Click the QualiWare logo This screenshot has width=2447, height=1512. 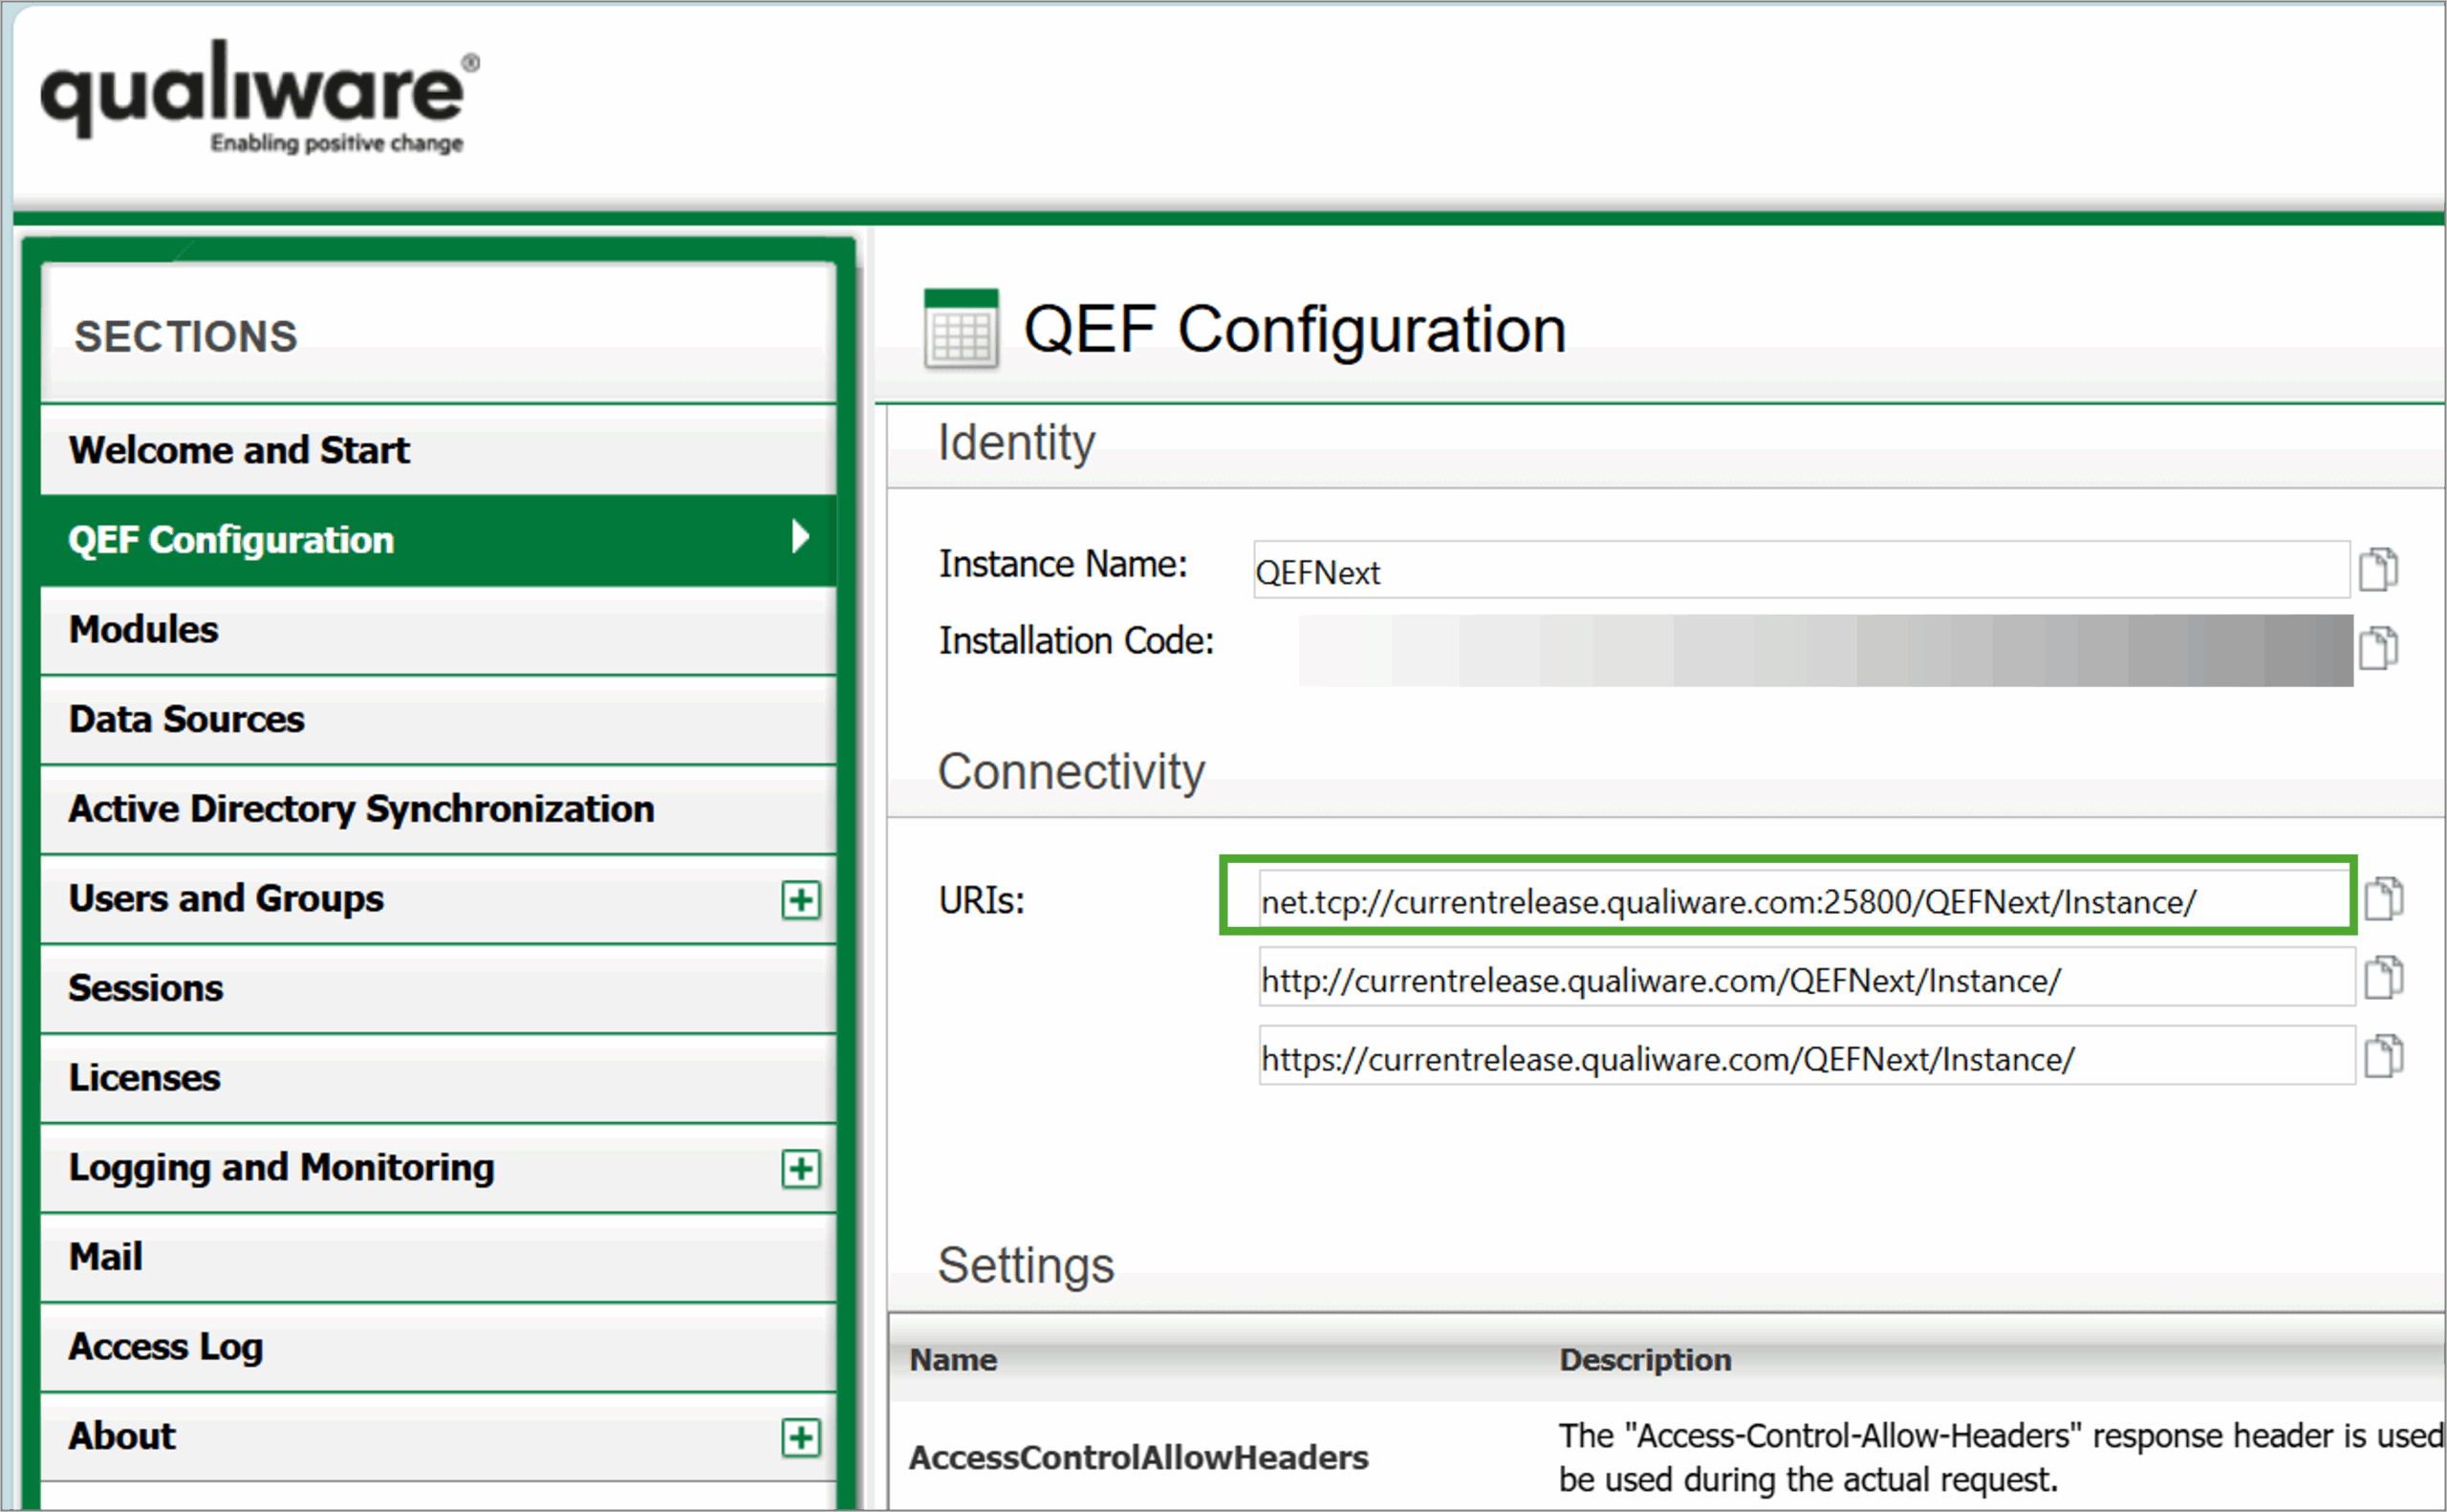pyautogui.click(x=260, y=97)
